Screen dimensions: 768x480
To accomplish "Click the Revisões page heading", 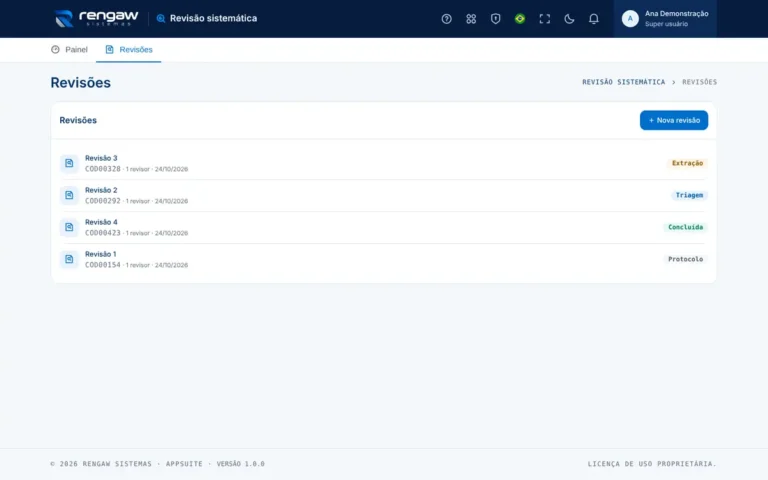I will [x=80, y=82].
